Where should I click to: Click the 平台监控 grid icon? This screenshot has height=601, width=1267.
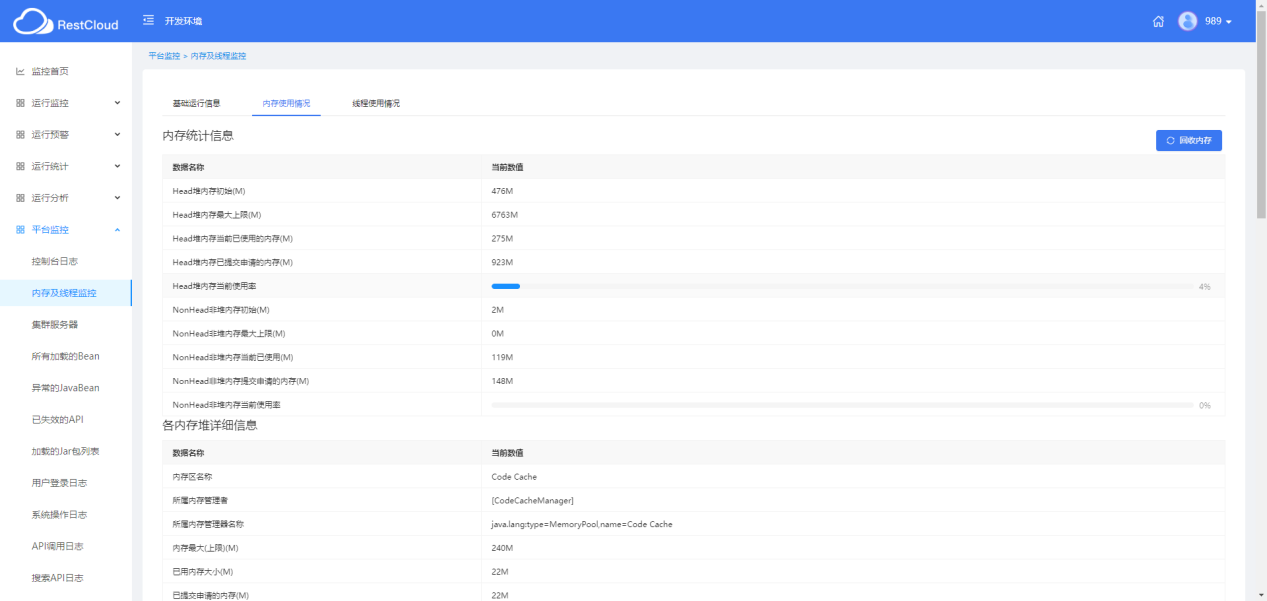point(20,230)
